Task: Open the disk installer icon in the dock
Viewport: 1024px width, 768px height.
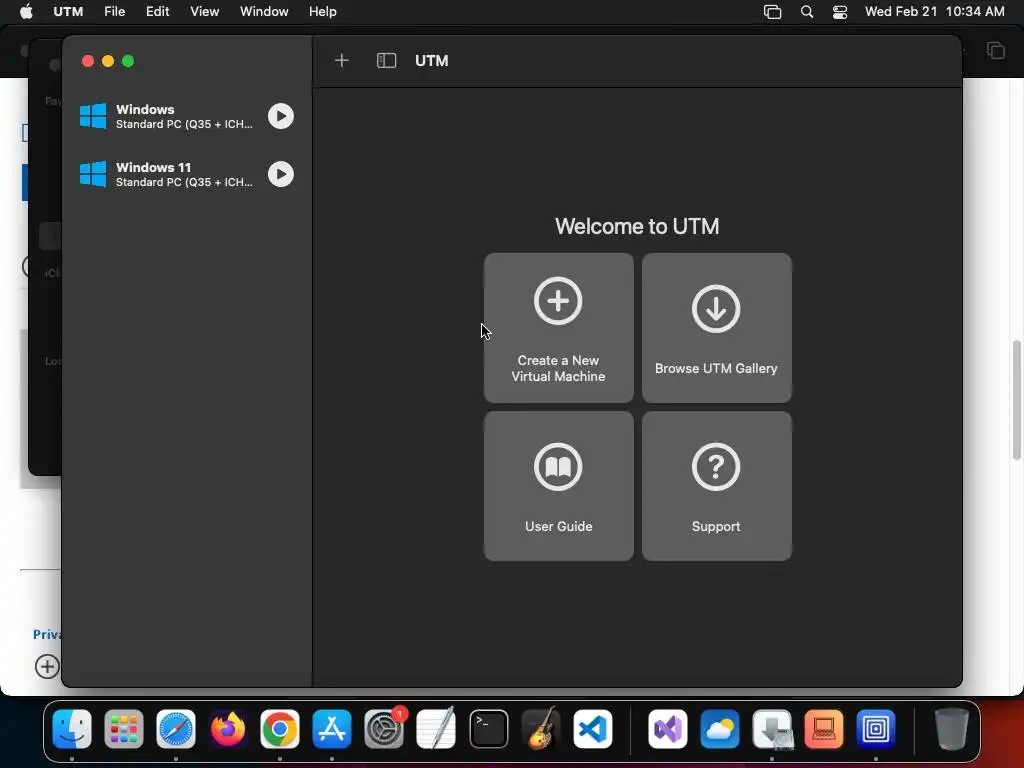Action: [x=772, y=729]
